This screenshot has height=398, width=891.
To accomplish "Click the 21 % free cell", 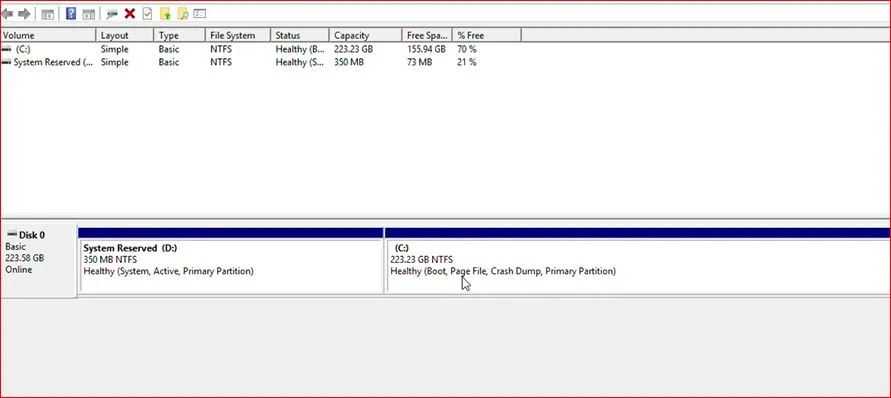I will point(467,63).
